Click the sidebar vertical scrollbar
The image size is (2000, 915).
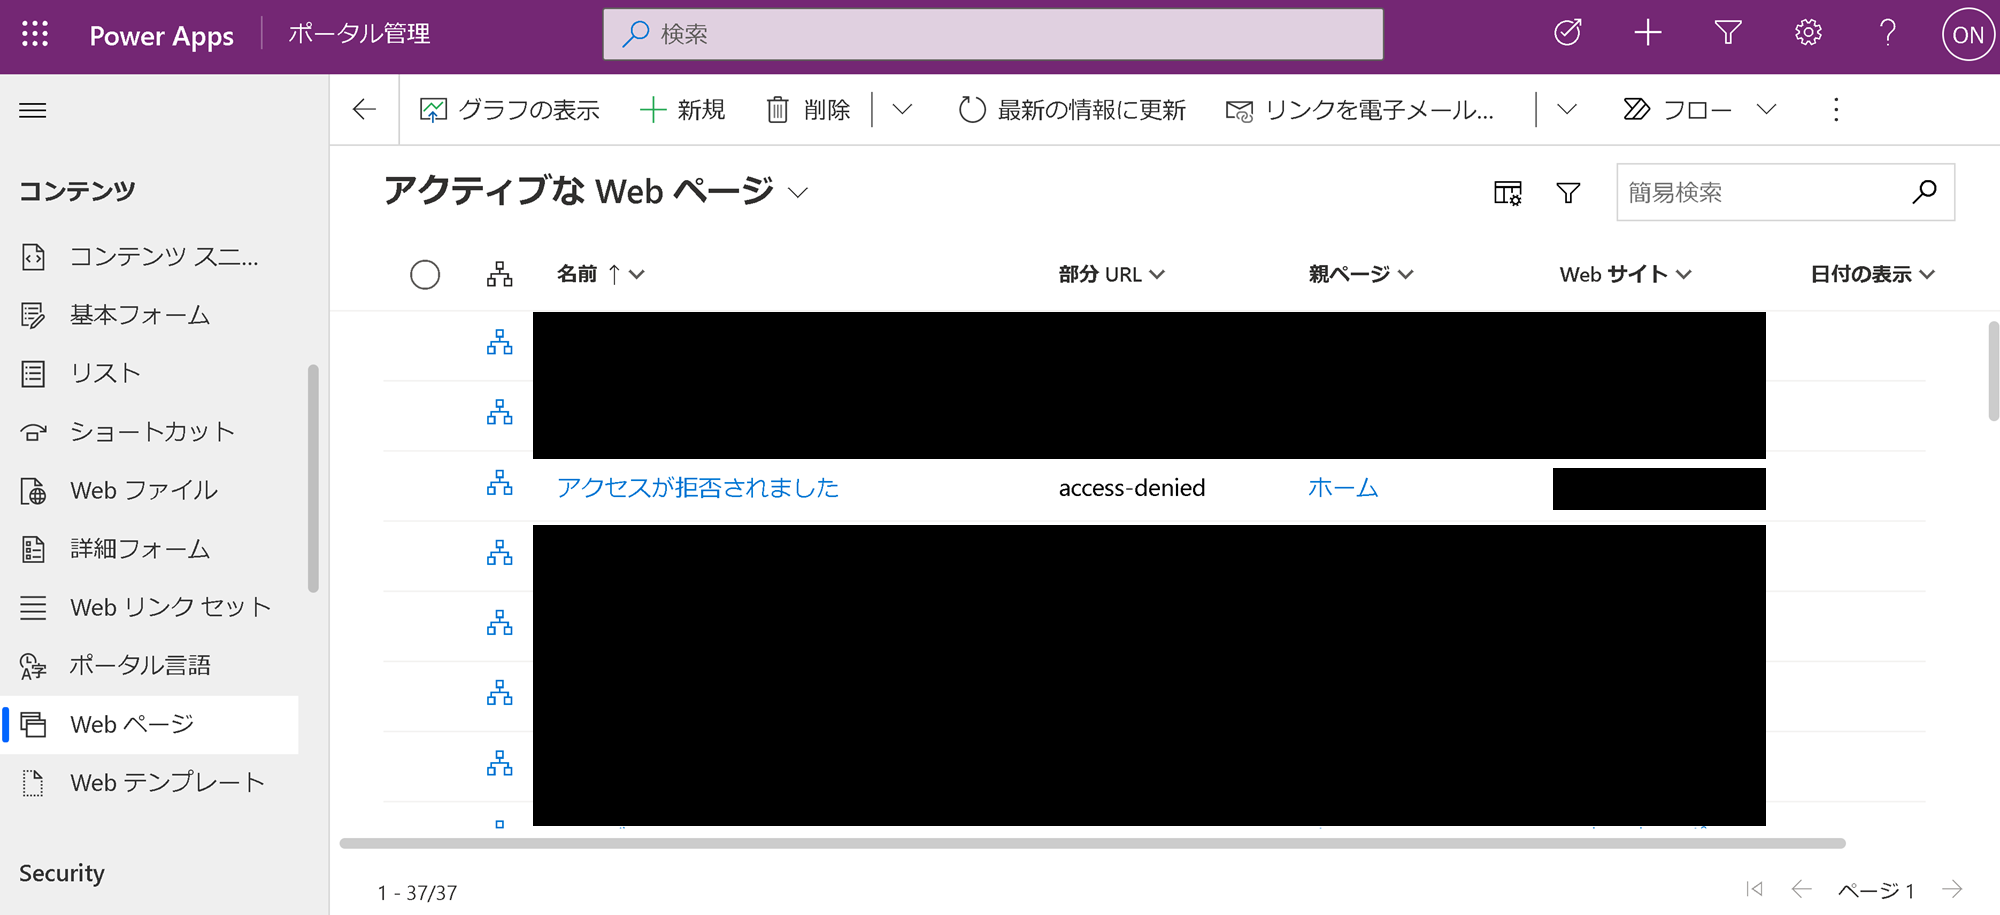tap(313, 479)
